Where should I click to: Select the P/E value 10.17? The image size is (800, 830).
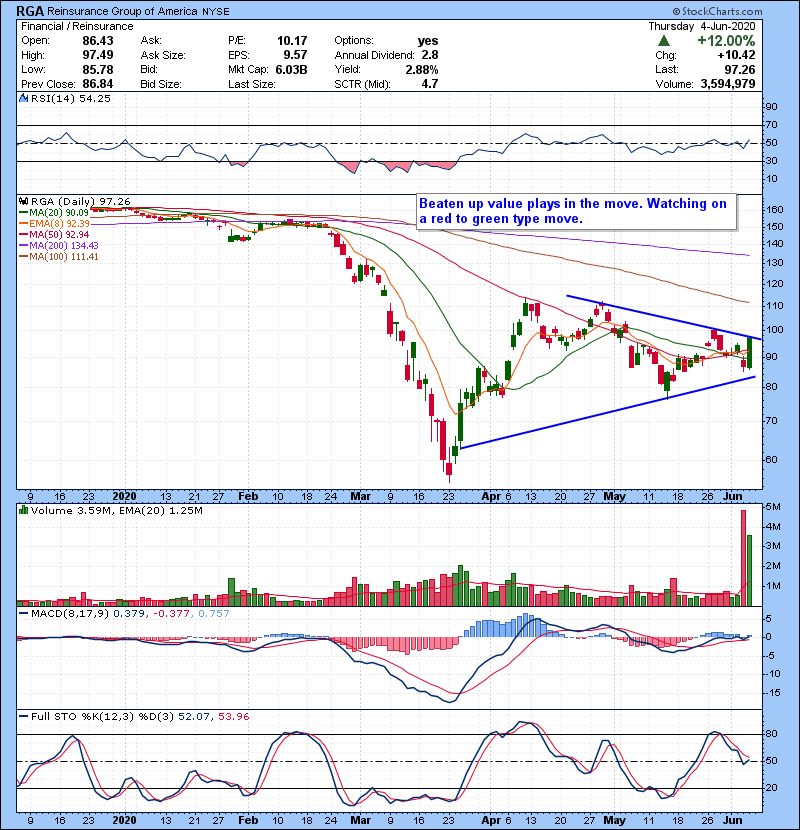point(292,41)
